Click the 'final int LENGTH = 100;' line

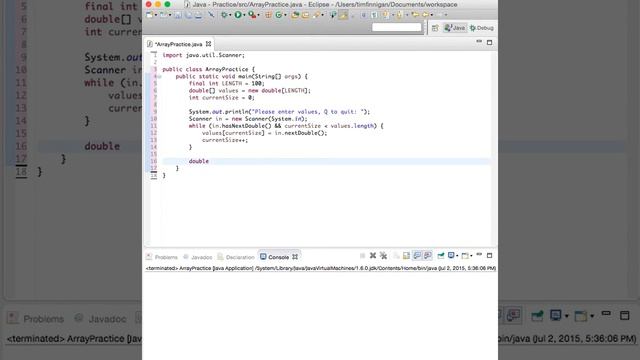coord(227,83)
